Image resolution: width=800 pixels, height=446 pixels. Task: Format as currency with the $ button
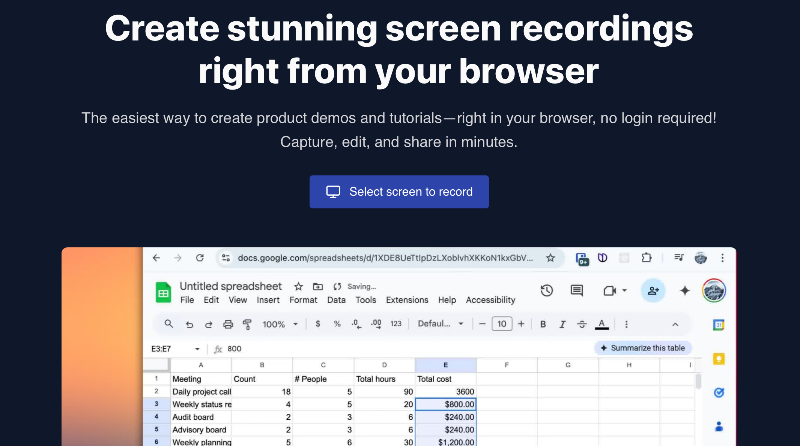(x=318, y=324)
